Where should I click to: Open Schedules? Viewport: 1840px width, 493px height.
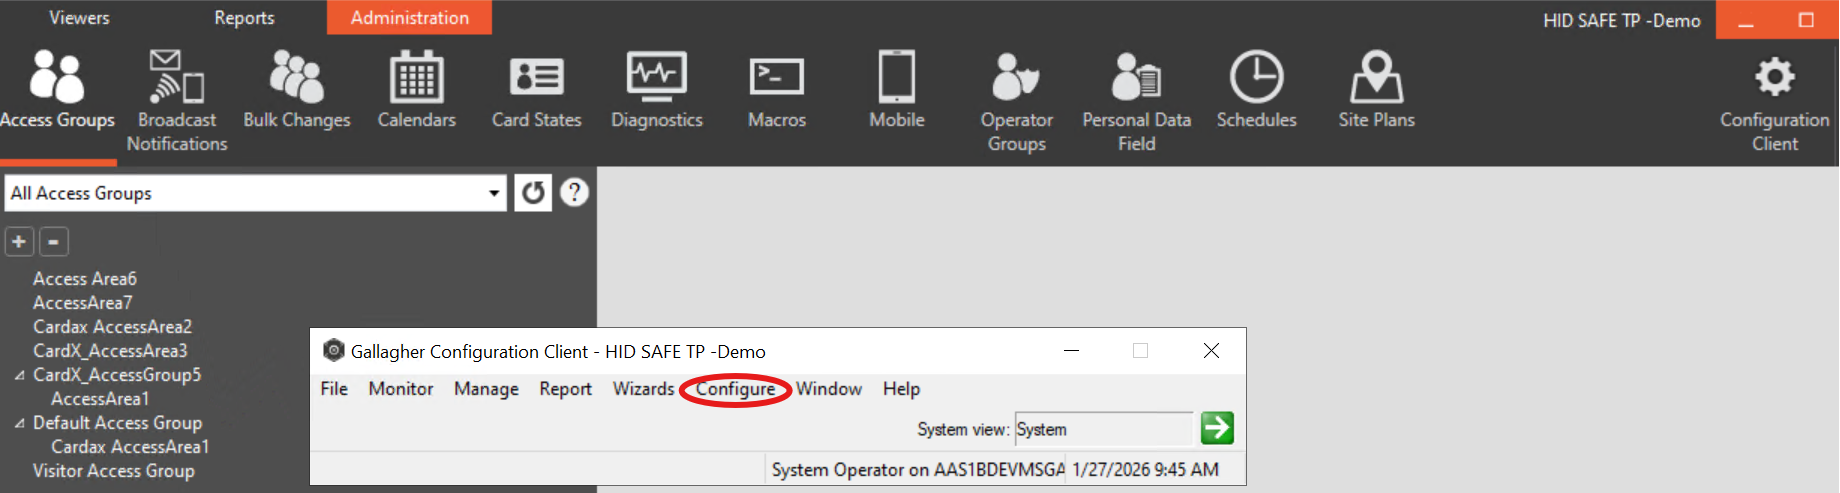[x=1257, y=90]
